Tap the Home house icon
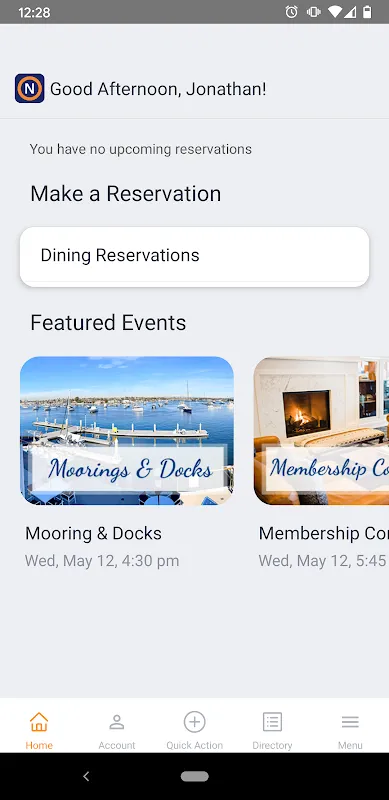The image size is (389, 800). coord(39,721)
